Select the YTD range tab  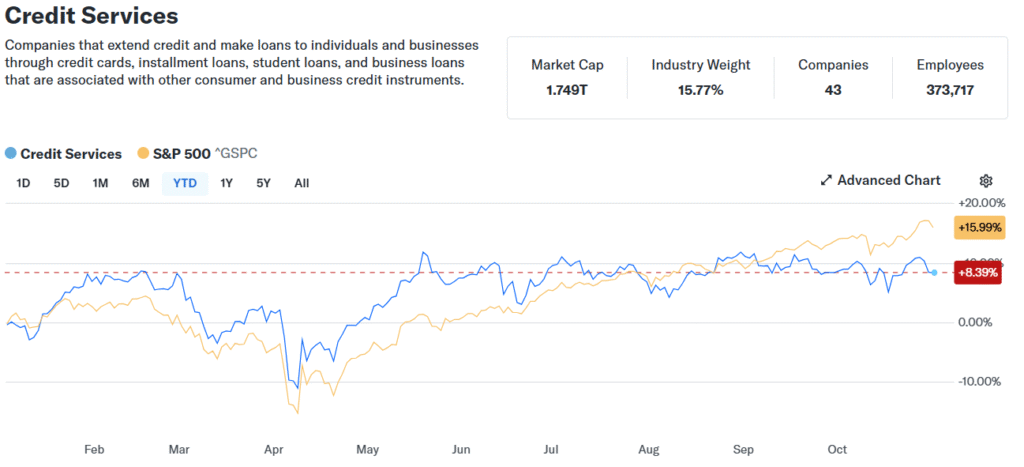pyautogui.click(x=185, y=183)
